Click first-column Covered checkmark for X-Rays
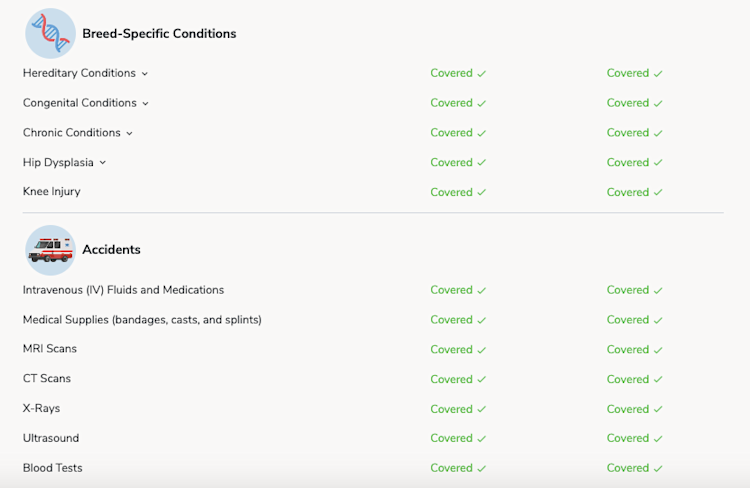 [482, 409]
